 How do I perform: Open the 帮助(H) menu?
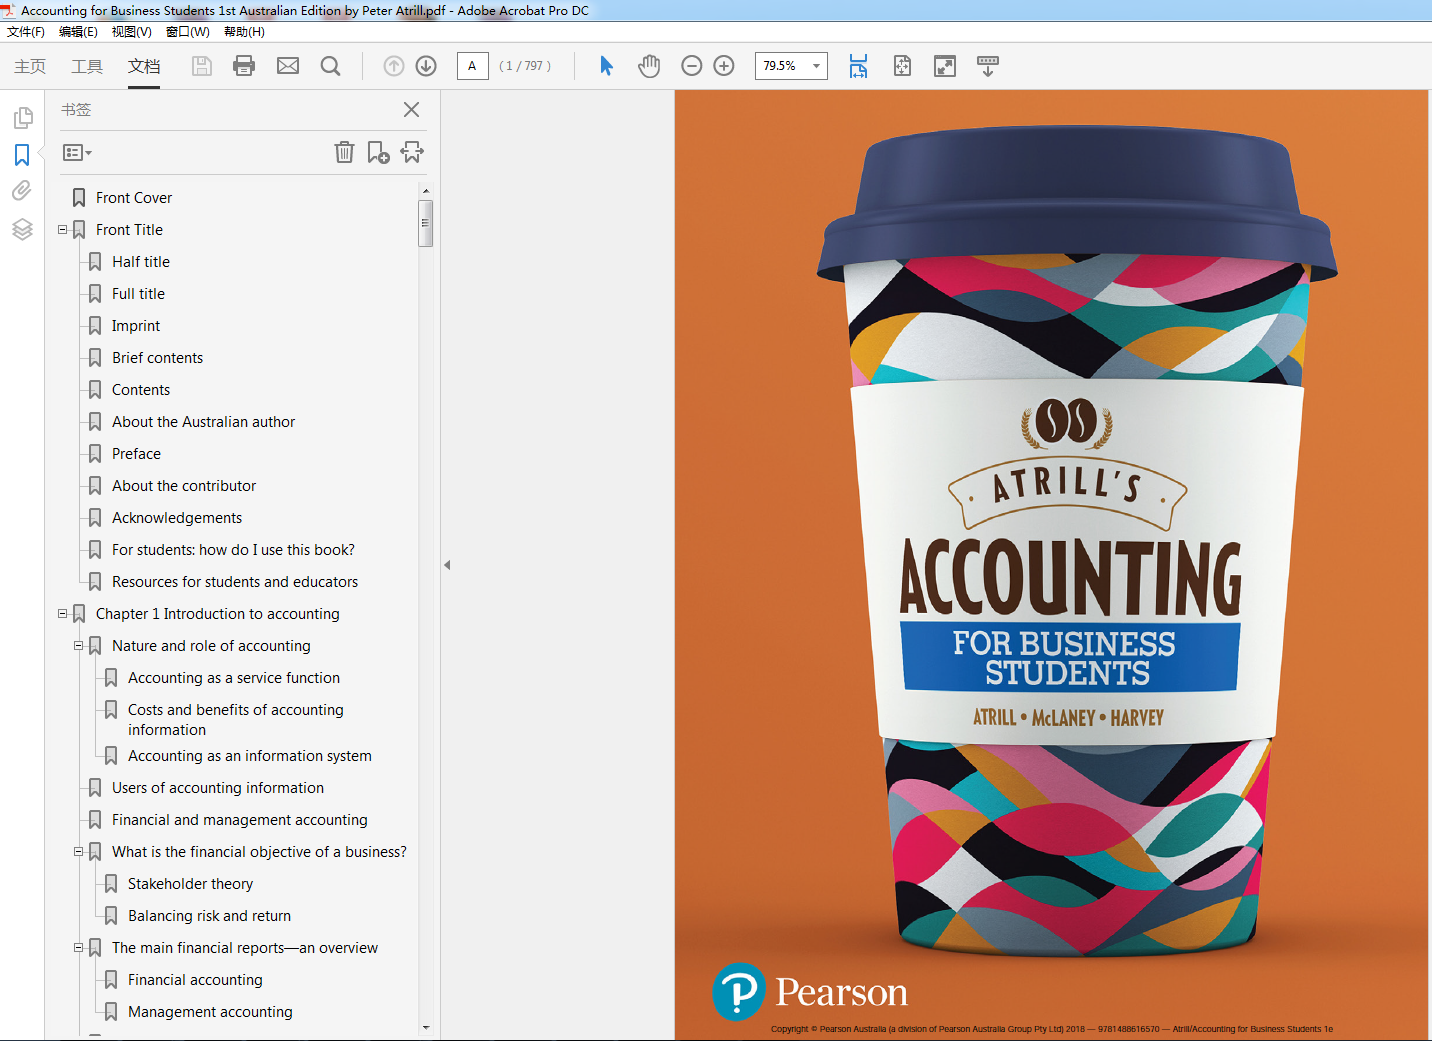click(244, 32)
